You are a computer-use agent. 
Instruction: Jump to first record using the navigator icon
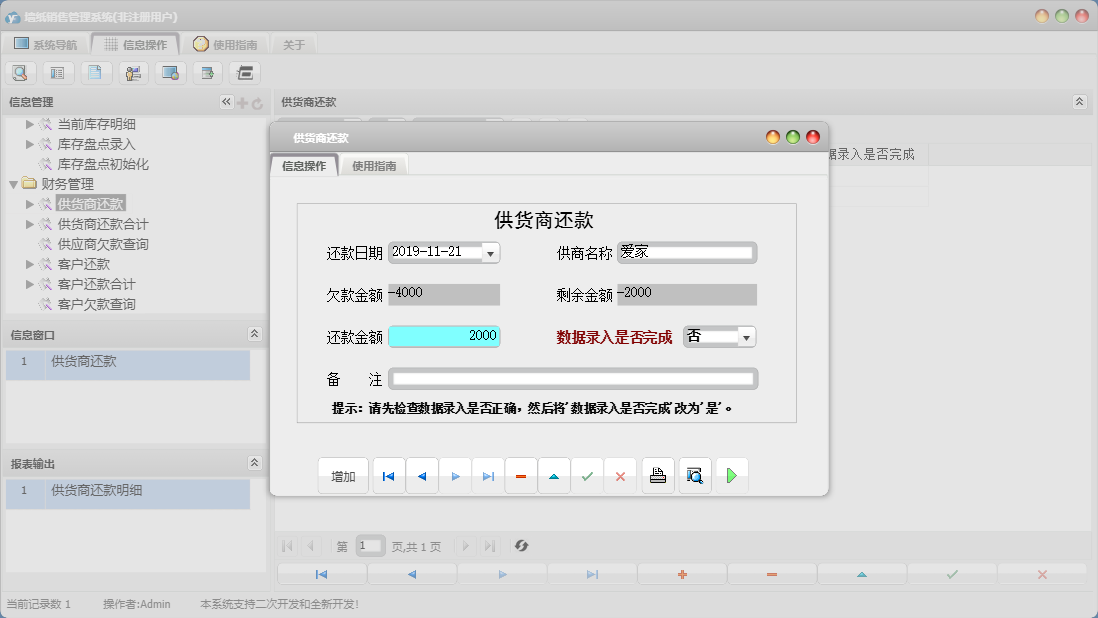(x=388, y=476)
